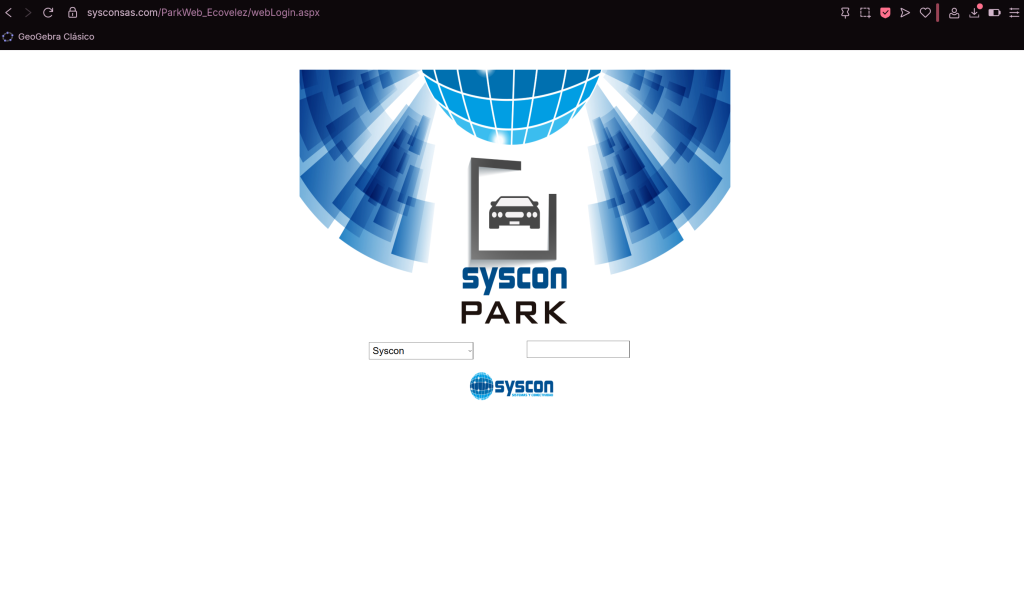Open the browser account profile
Screen dimensions: 1024x597
point(954,12)
